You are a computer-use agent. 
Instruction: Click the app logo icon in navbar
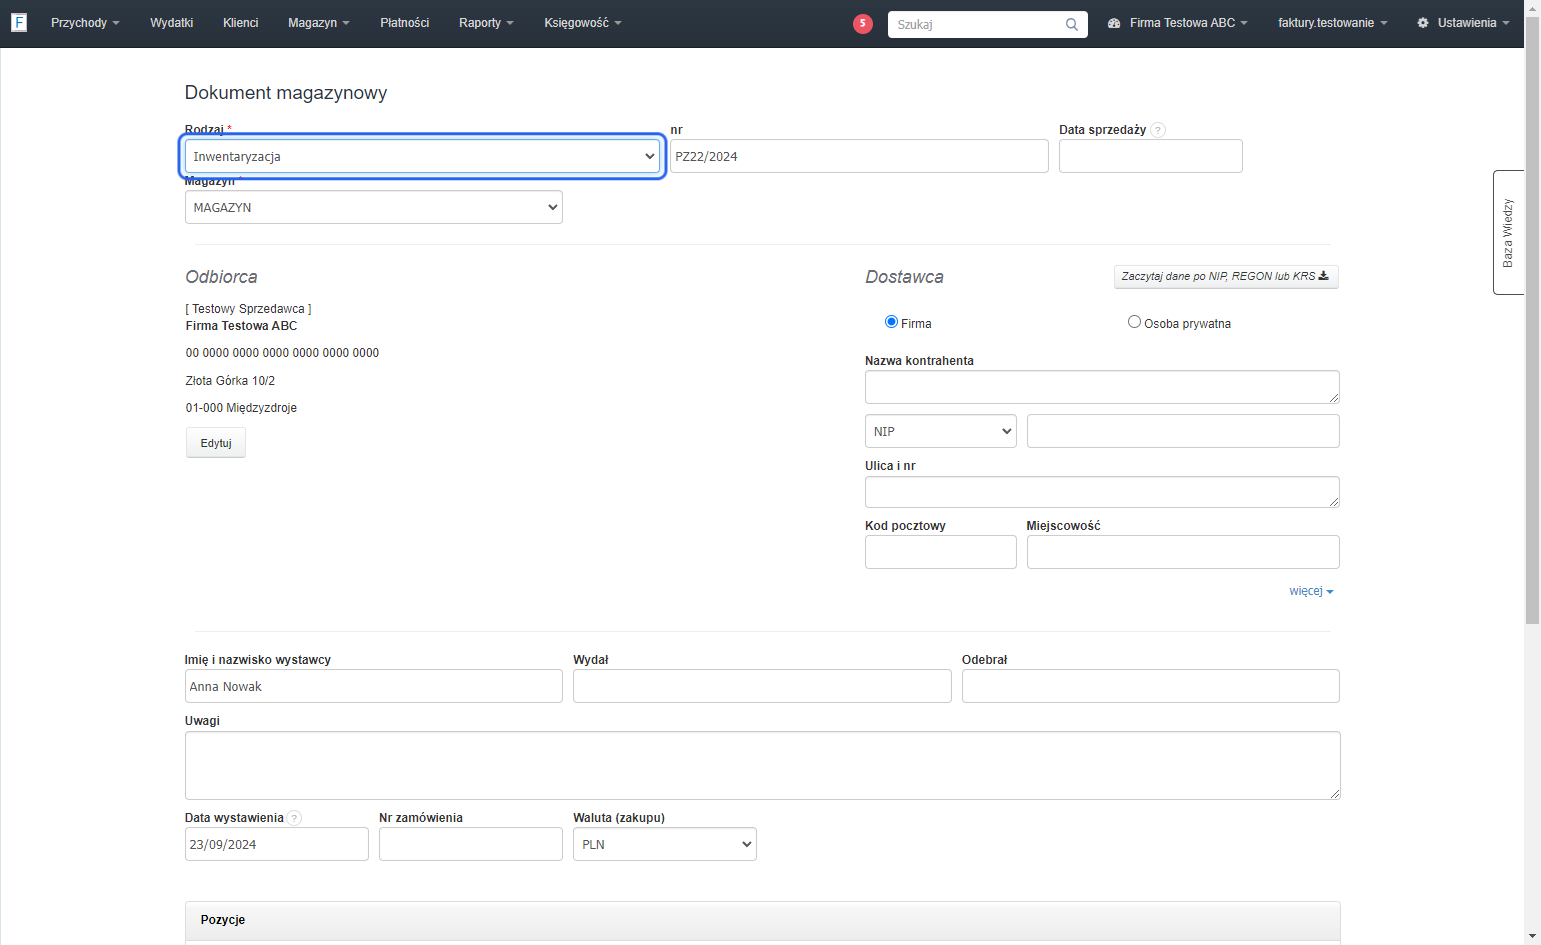(x=19, y=22)
